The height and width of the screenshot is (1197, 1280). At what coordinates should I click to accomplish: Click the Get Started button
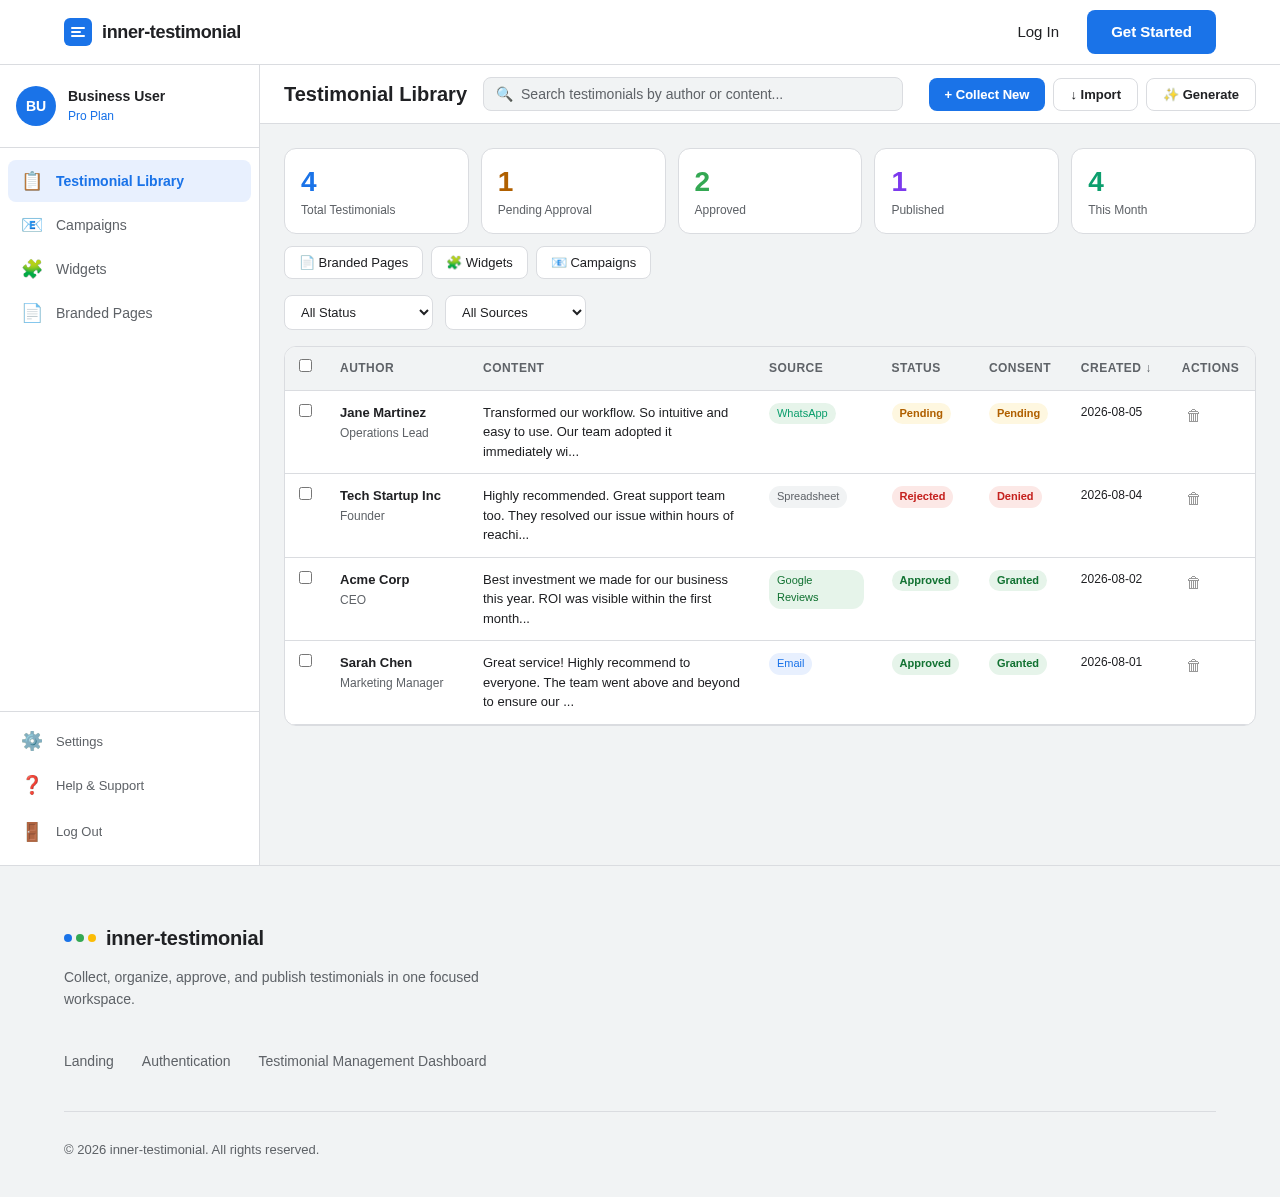coord(1151,32)
